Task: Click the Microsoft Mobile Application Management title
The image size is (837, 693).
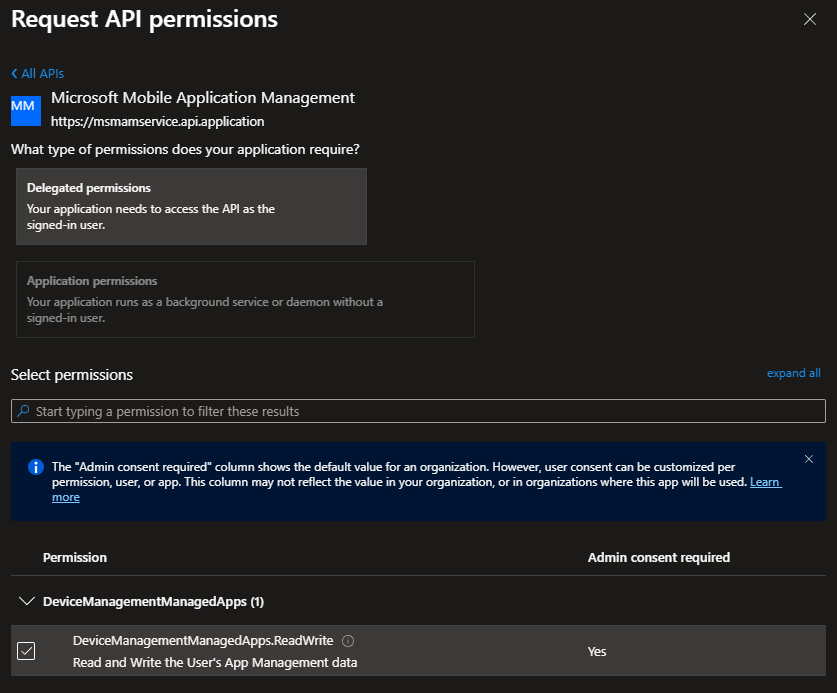Action: pos(203,98)
